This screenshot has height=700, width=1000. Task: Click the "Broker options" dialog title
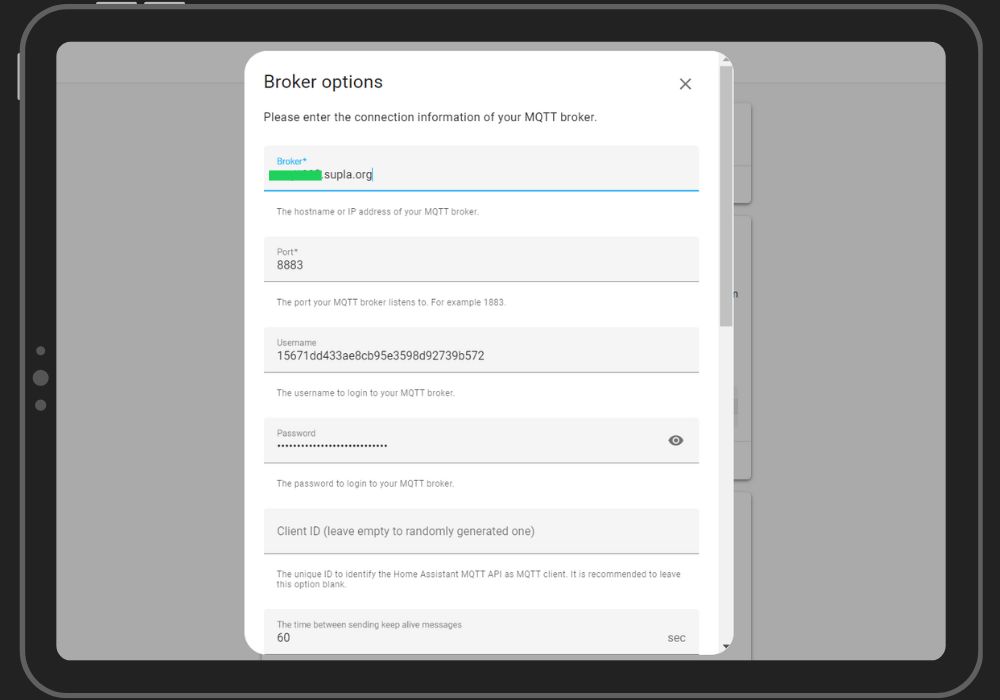[x=323, y=82]
